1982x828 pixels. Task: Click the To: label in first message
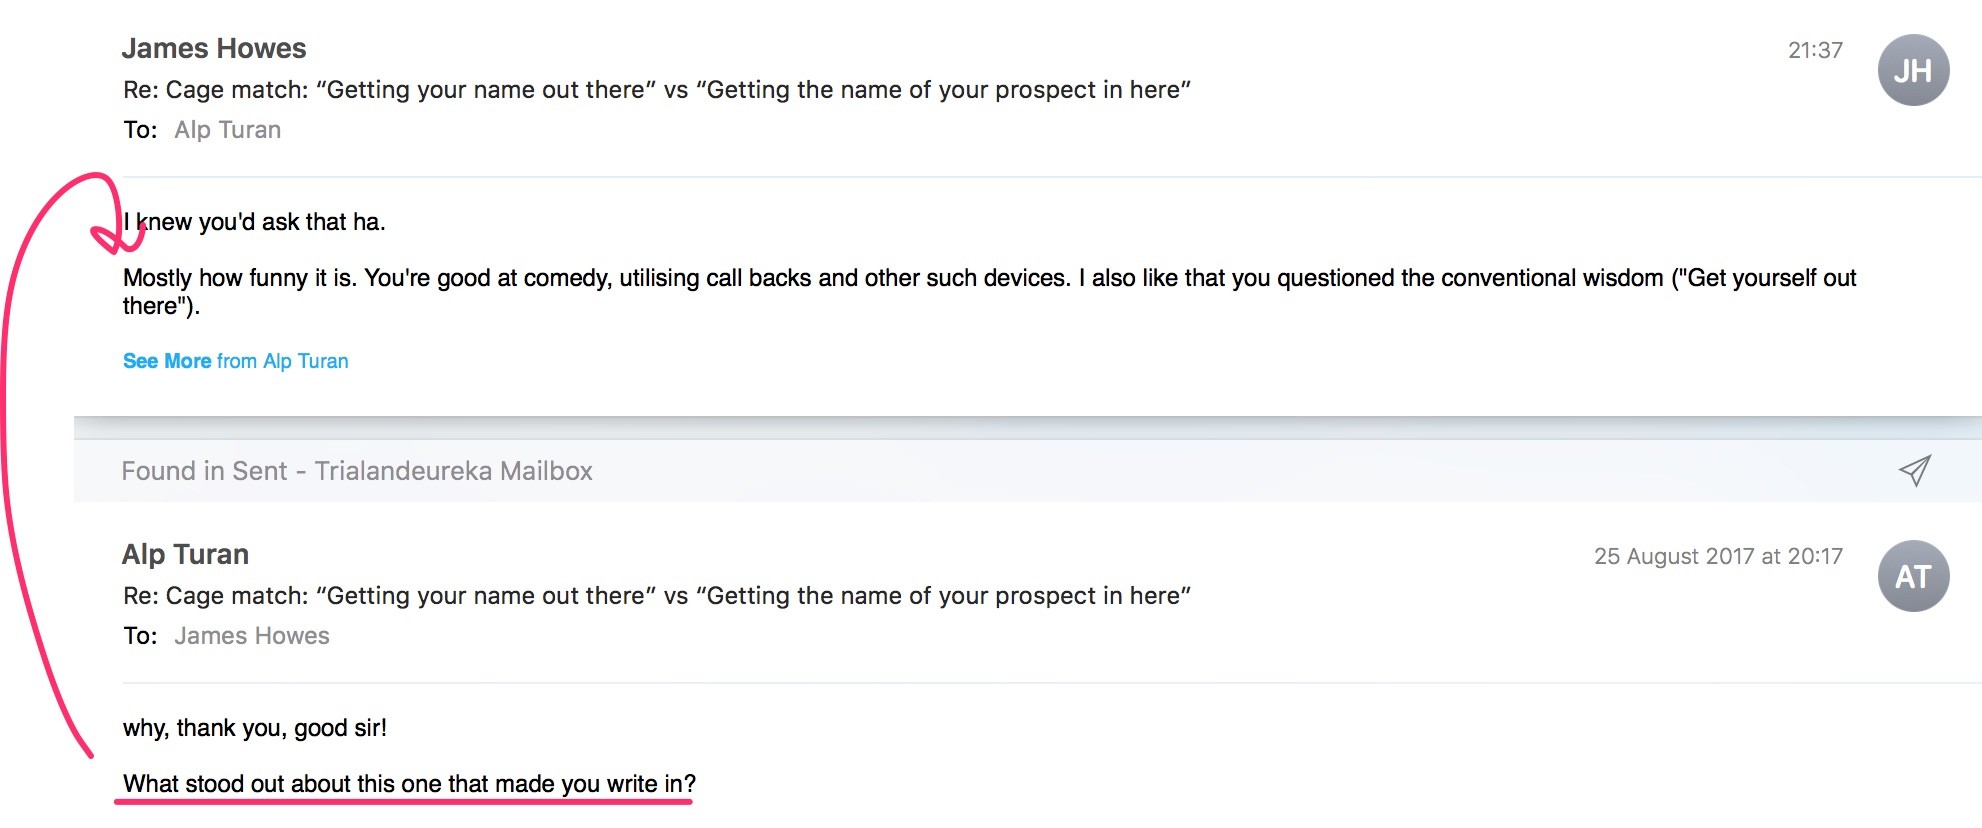(x=140, y=130)
